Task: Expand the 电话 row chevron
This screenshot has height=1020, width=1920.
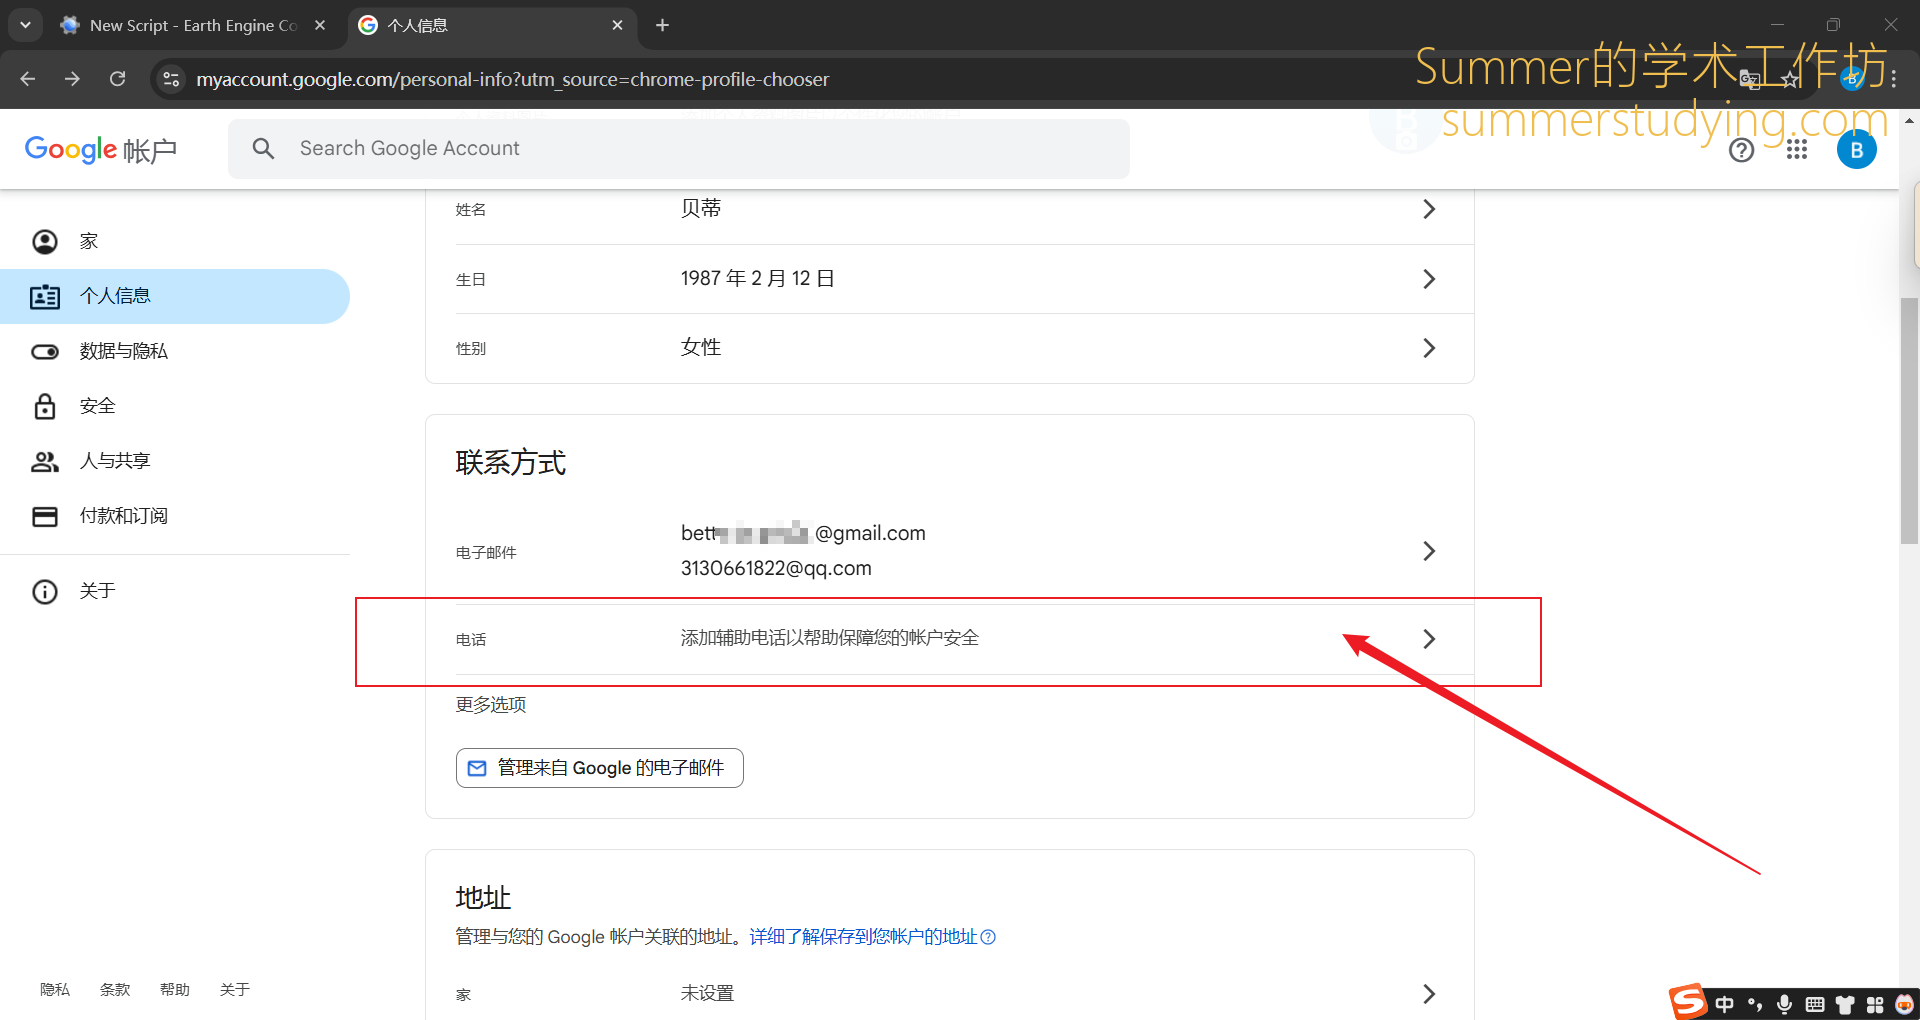Action: [1429, 639]
